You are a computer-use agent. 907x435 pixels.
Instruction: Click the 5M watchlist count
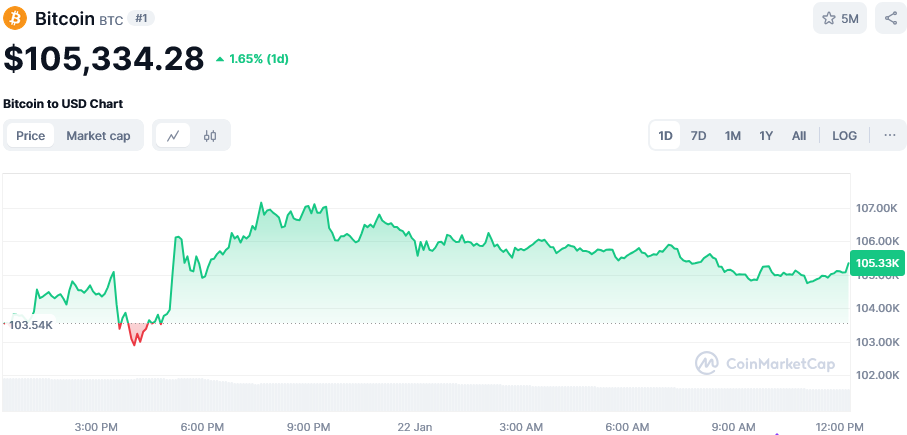850,19
